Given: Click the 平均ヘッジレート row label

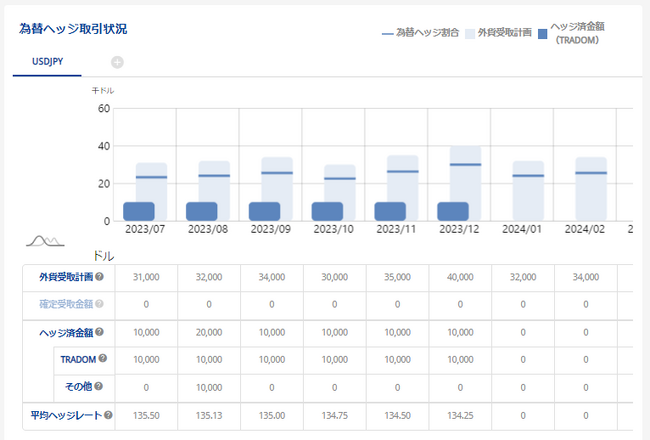Looking at the screenshot, I should 64,415.
